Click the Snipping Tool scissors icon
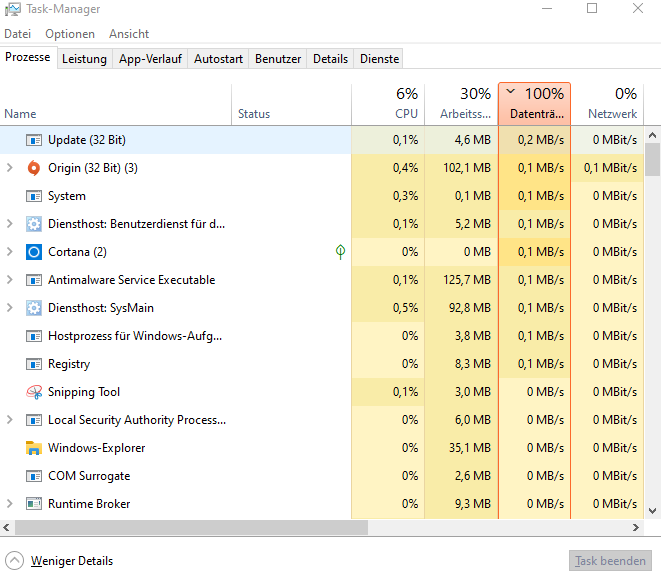The height and width of the screenshot is (582, 661). pyautogui.click(x=34, y=392)
